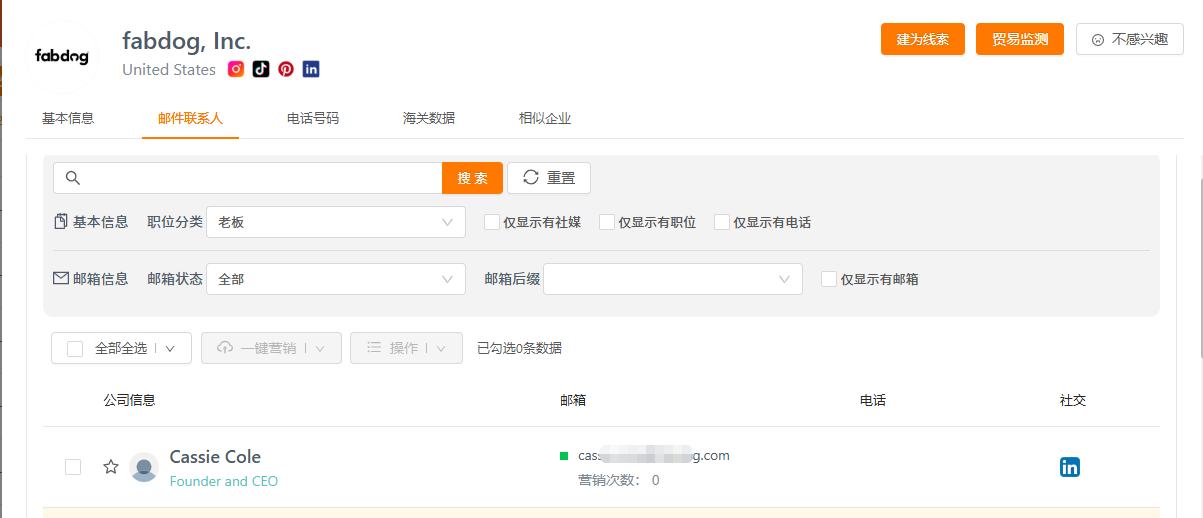Click the orange 搜索 button
Viewport: 1203px width, 518px height.
473,178
